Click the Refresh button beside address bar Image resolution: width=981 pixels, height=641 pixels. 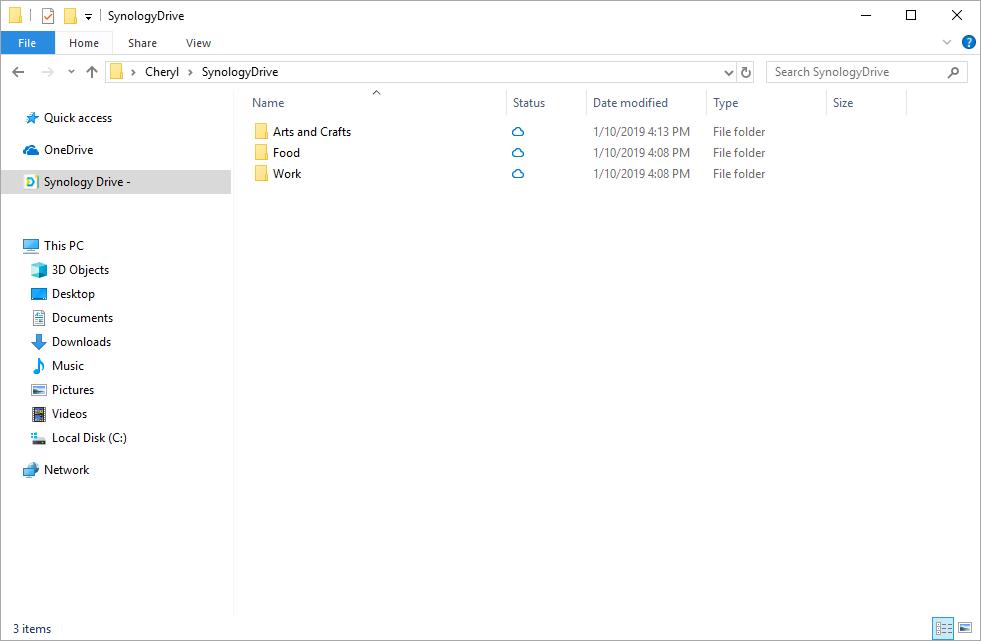[x=746, y=72]
